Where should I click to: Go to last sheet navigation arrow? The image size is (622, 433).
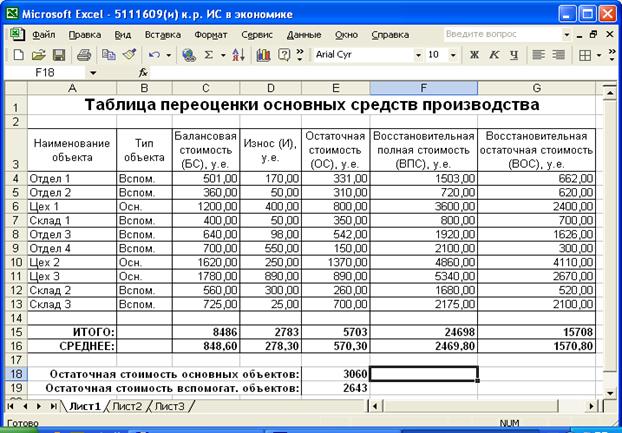coord(53,406)
